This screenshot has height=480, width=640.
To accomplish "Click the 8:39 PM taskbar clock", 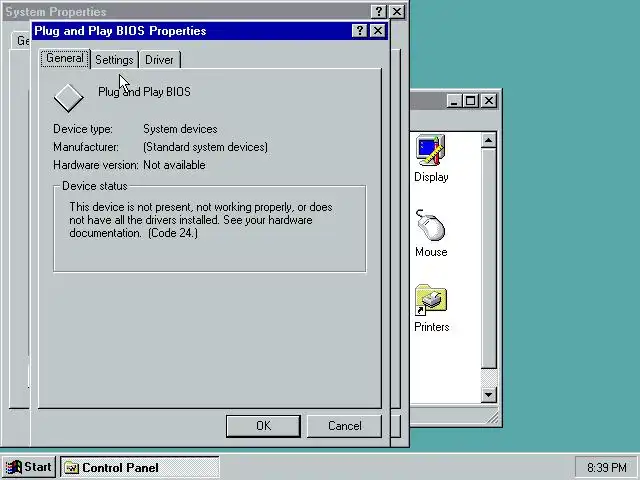I will [606, 467].
